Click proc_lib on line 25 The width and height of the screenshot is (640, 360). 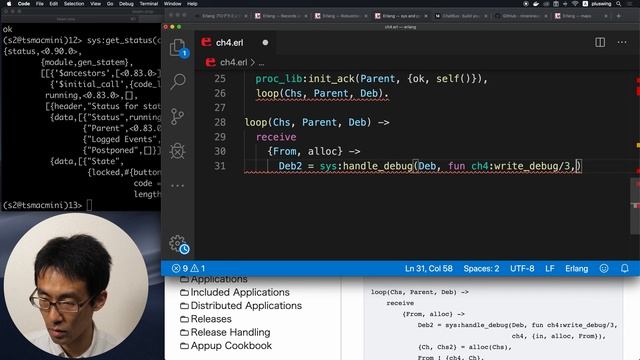(x=279, y=78)
